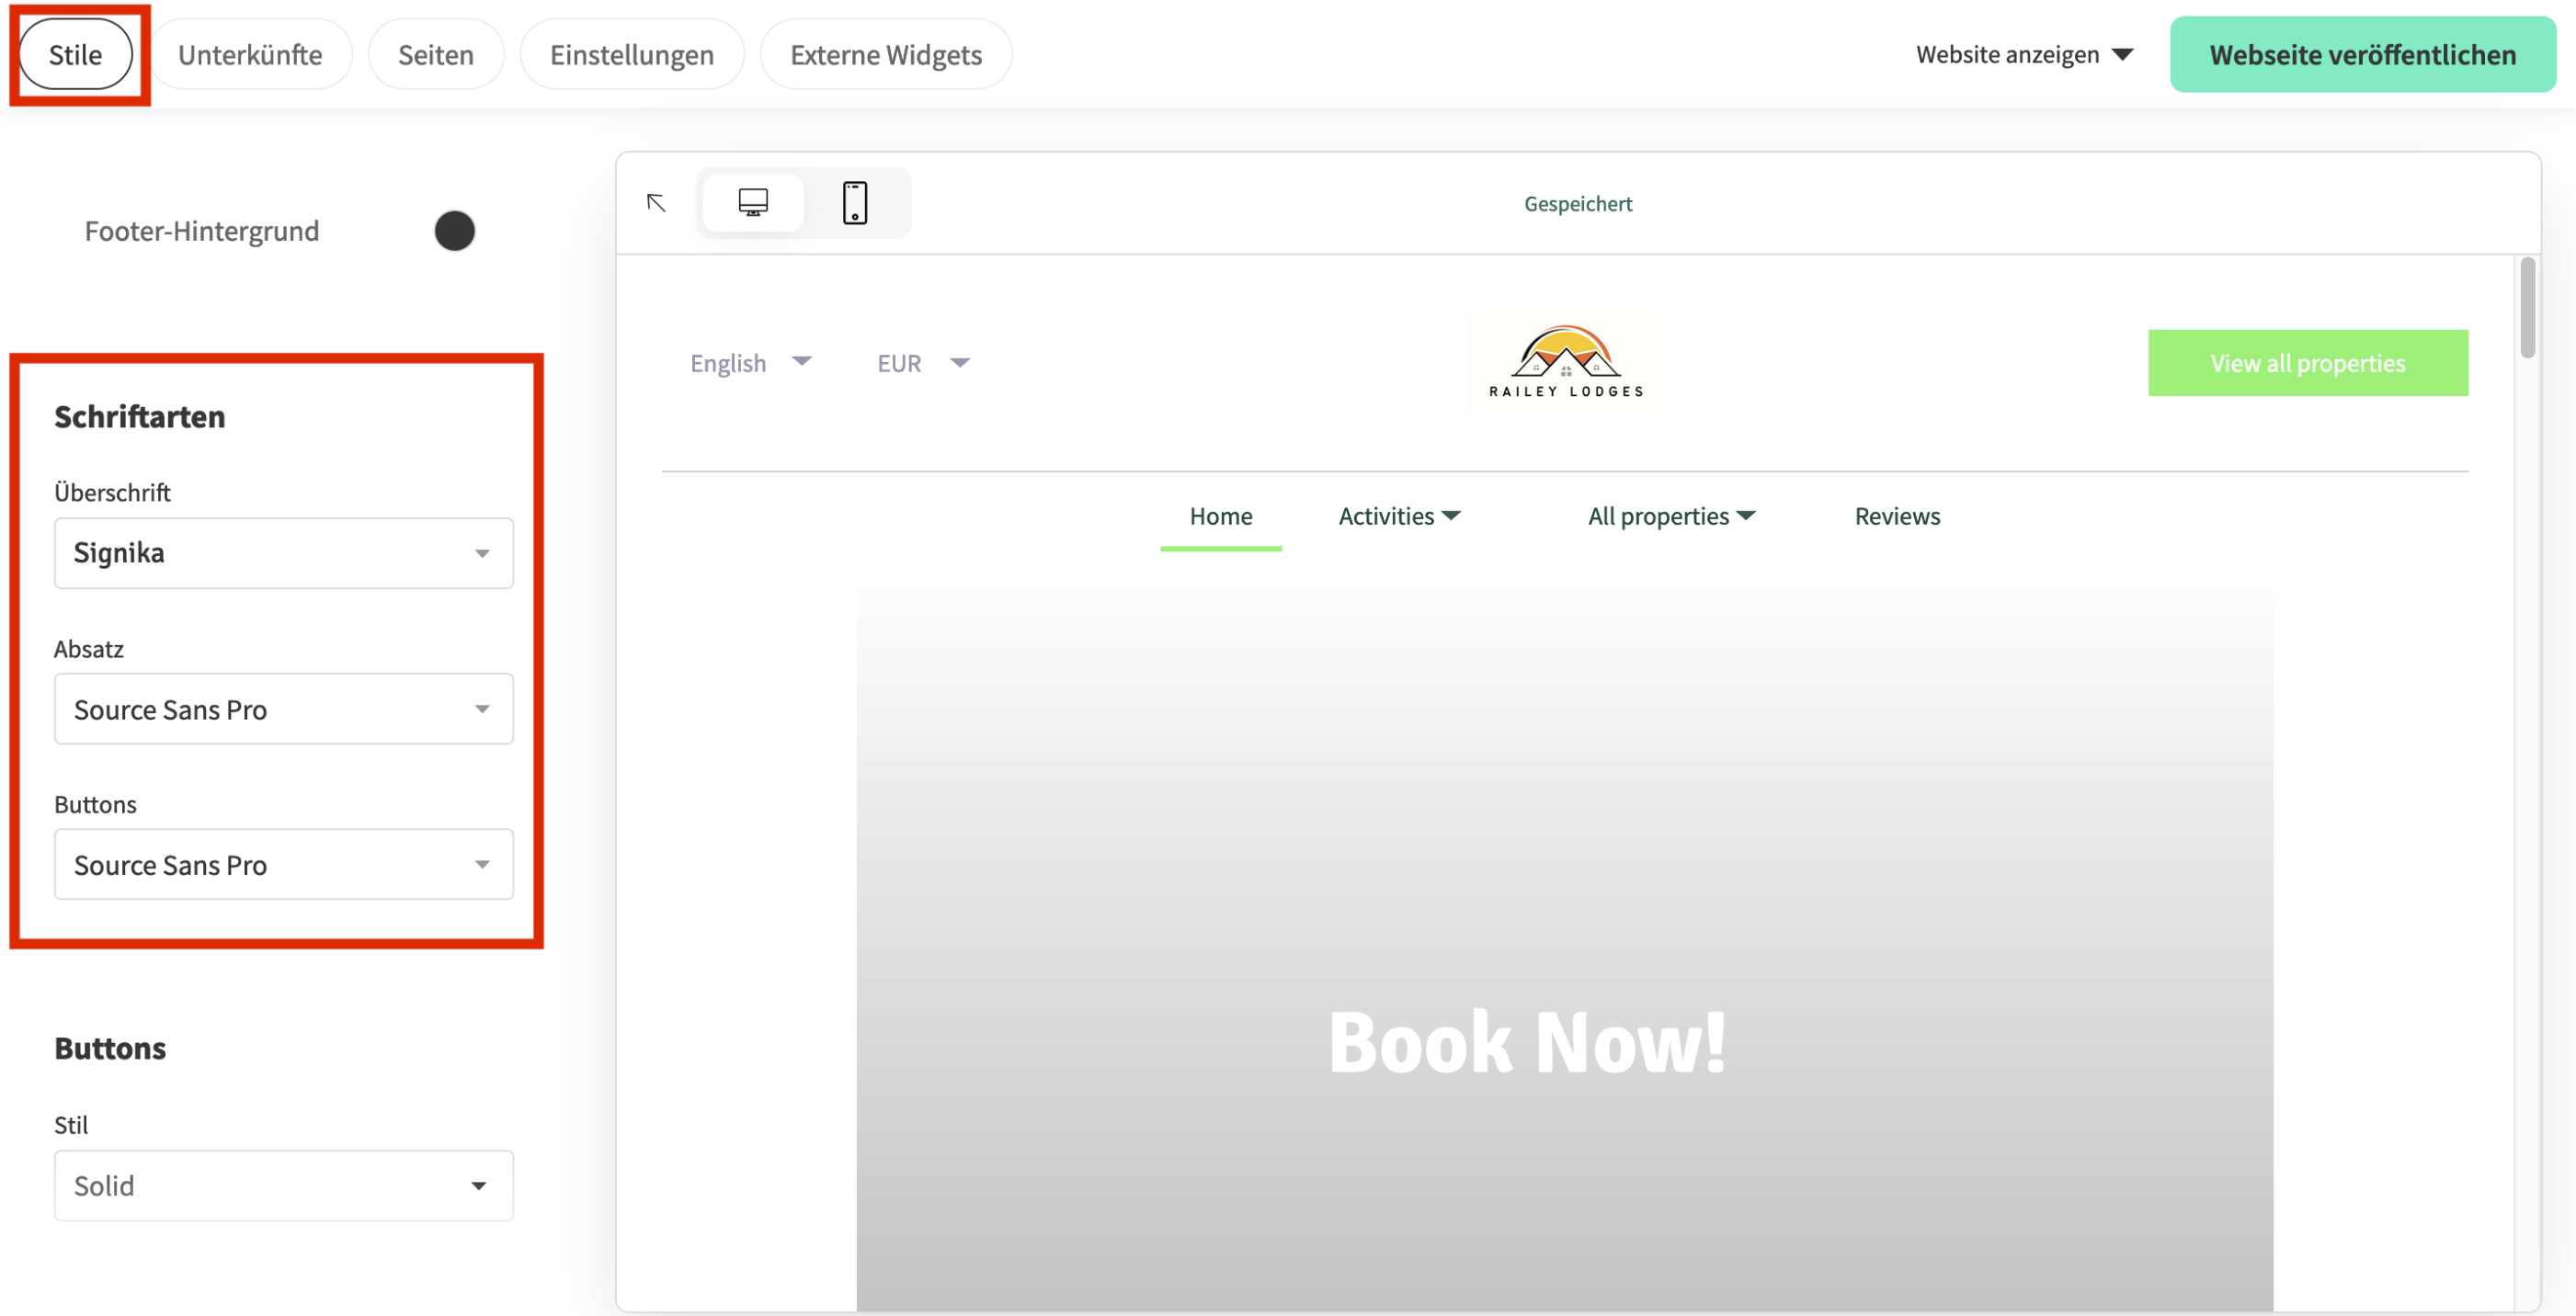This screenshot has width=2576, height=1316.
Task: Click the Railey Lodges logo in the preview
Action: [1563, 361]
